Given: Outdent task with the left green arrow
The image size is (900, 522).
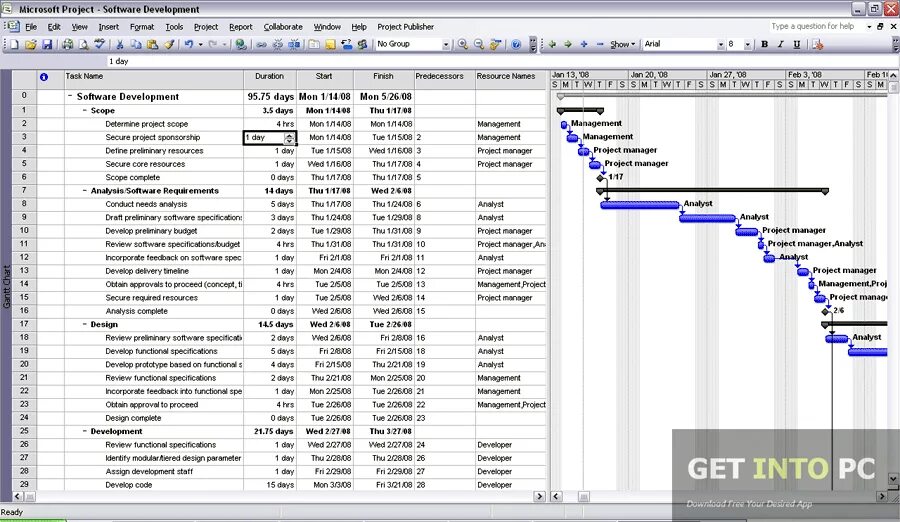Looking at the screenshot, I should click(x=552, y=44).
